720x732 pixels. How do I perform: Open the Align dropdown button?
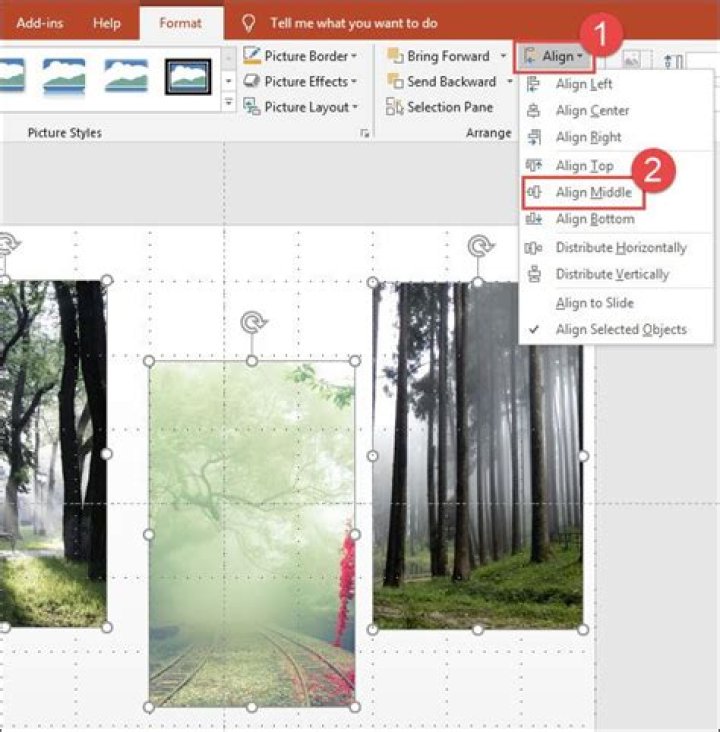(554, 56)
